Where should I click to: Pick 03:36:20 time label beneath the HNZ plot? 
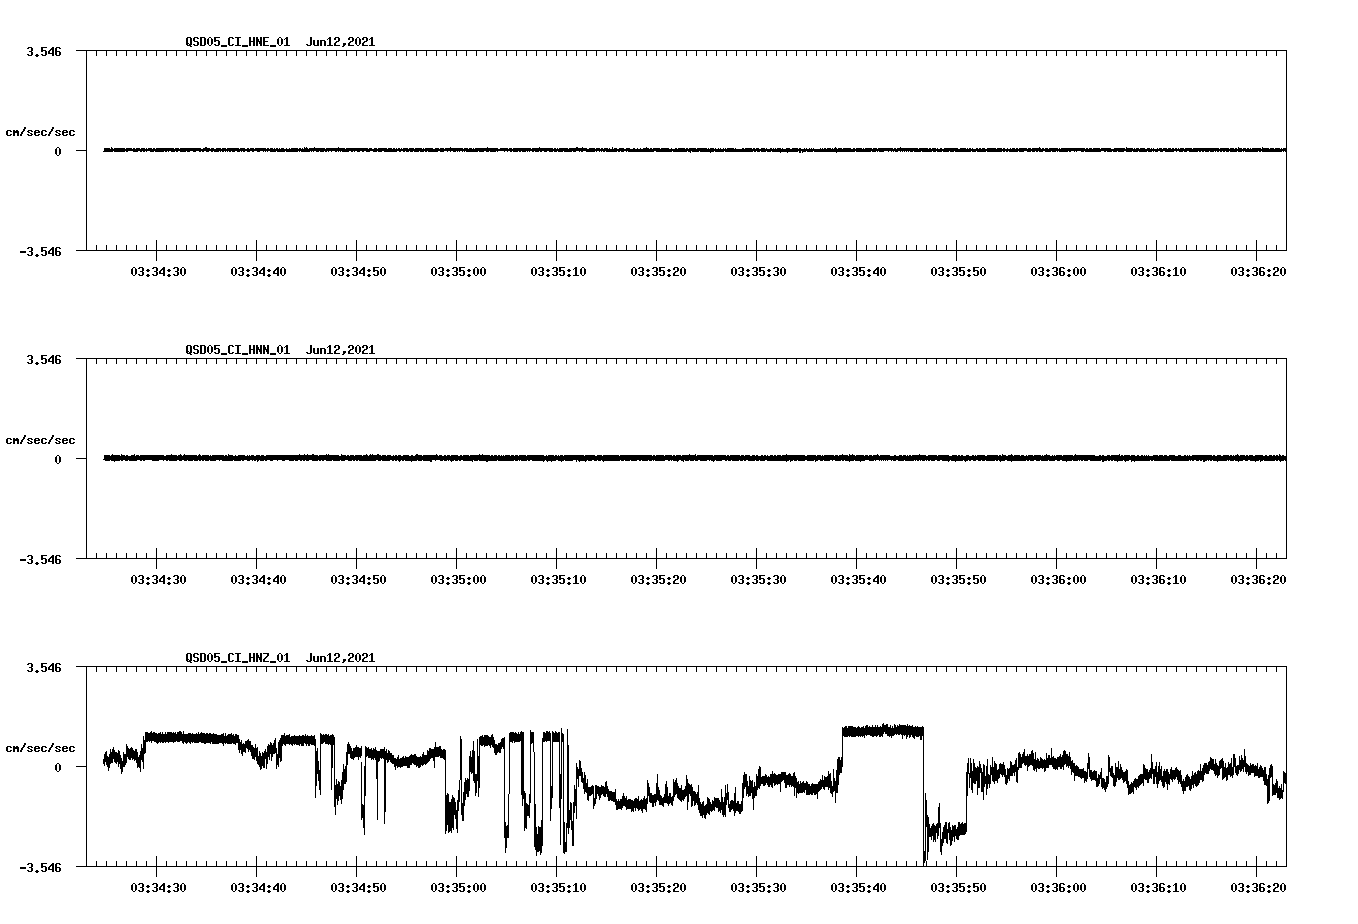1258,888
